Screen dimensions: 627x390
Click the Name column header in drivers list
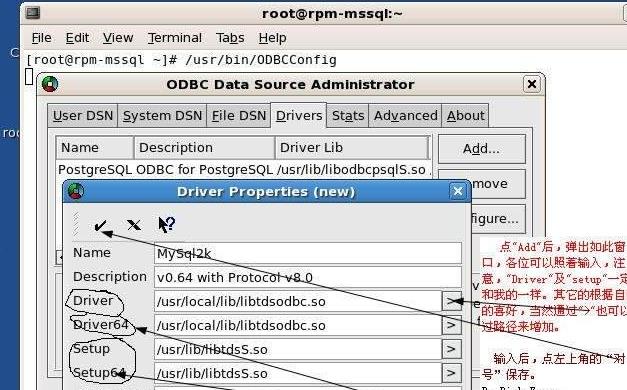[95, 148]
